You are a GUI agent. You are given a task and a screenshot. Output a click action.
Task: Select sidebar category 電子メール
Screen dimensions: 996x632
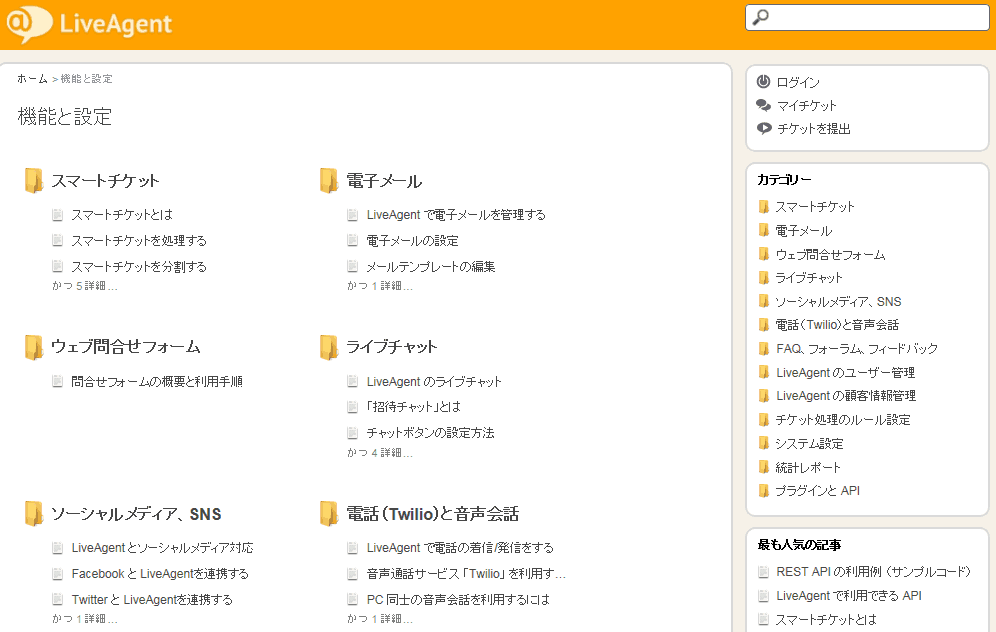click(x=804, y=231)
